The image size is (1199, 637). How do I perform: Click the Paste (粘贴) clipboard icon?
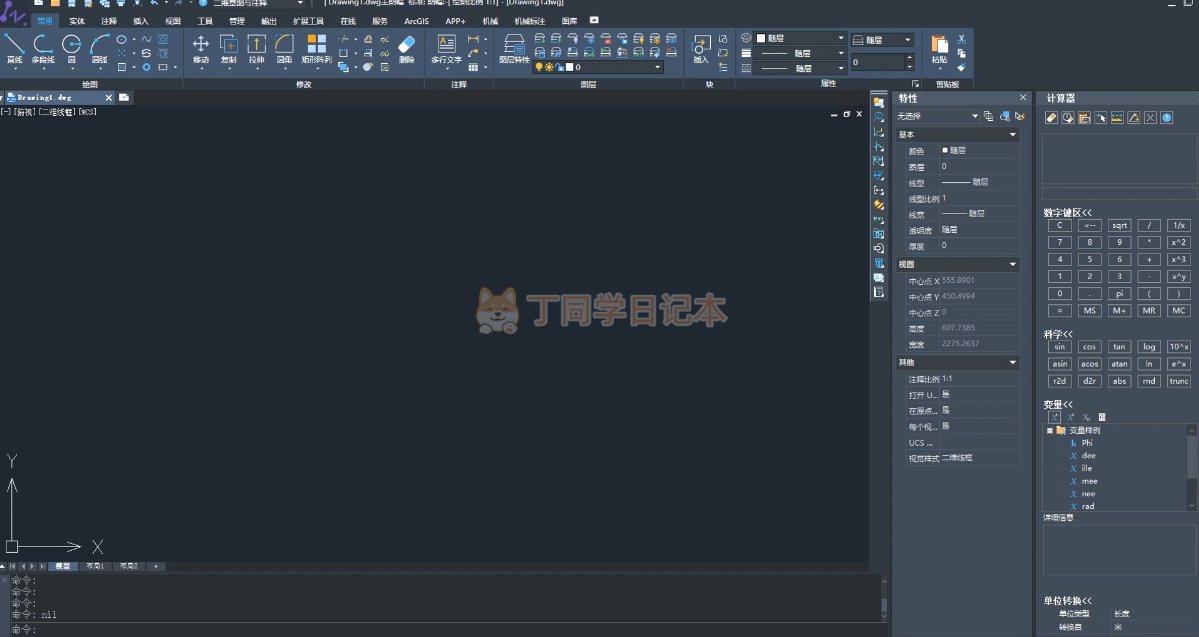pyautogui.click(x=939, y=48)
